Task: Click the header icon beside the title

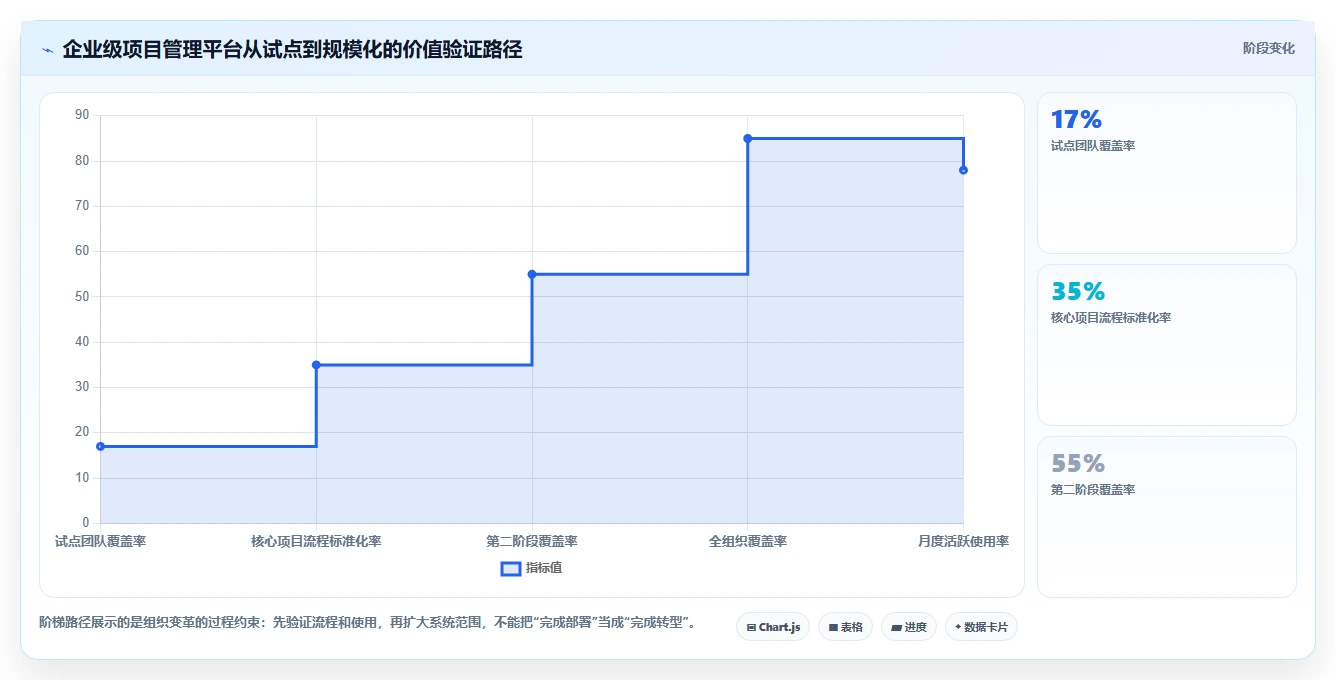Action: click(x=47, y=50)
